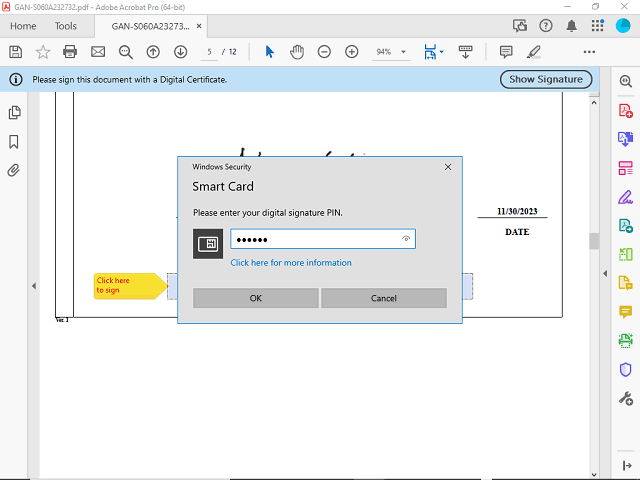Send the file by email with the envelope icon
This screenshot has height=480, width=640.
pos(98,52)
